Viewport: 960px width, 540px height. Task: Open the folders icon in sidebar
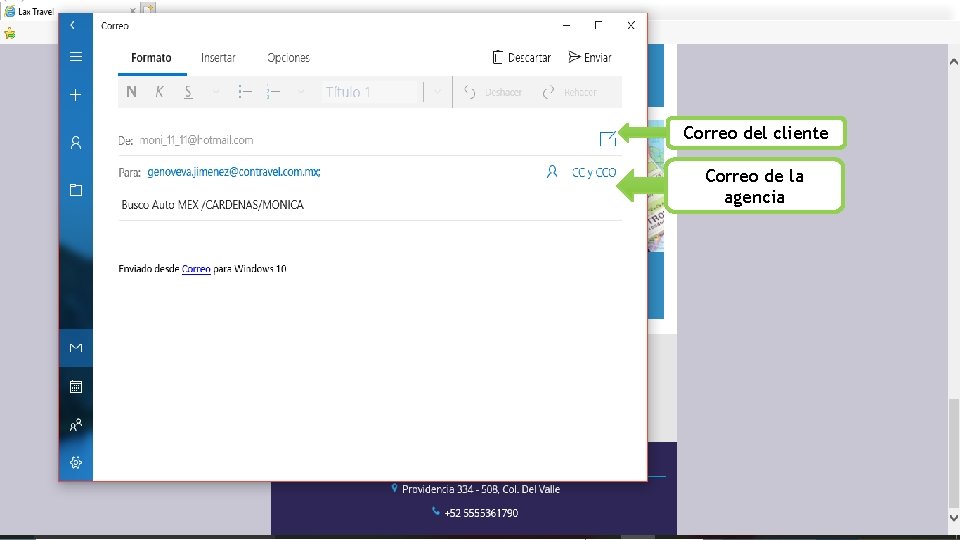tap(76, 190)
